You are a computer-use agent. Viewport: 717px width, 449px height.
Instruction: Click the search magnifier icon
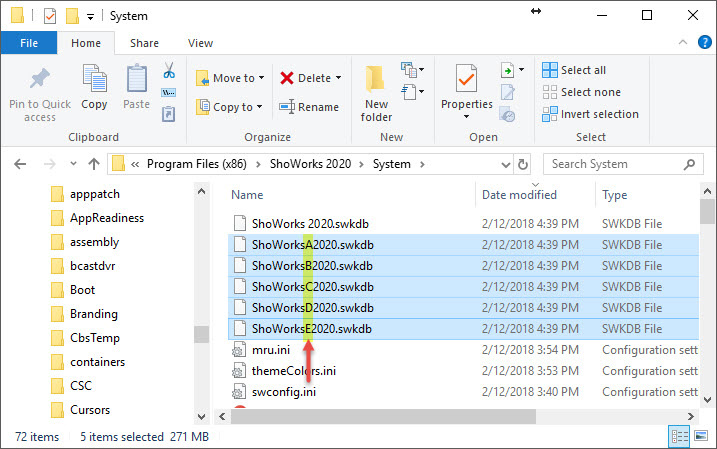coord(689,164)
